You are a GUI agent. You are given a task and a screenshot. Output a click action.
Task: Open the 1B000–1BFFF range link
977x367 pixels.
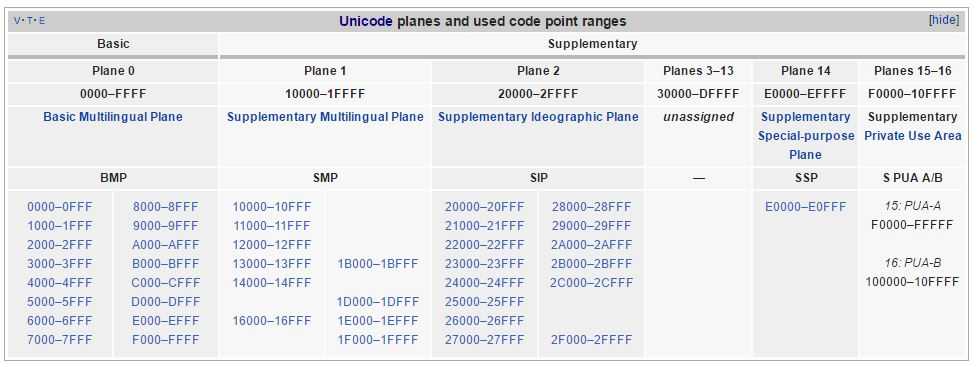coord(378,264)
